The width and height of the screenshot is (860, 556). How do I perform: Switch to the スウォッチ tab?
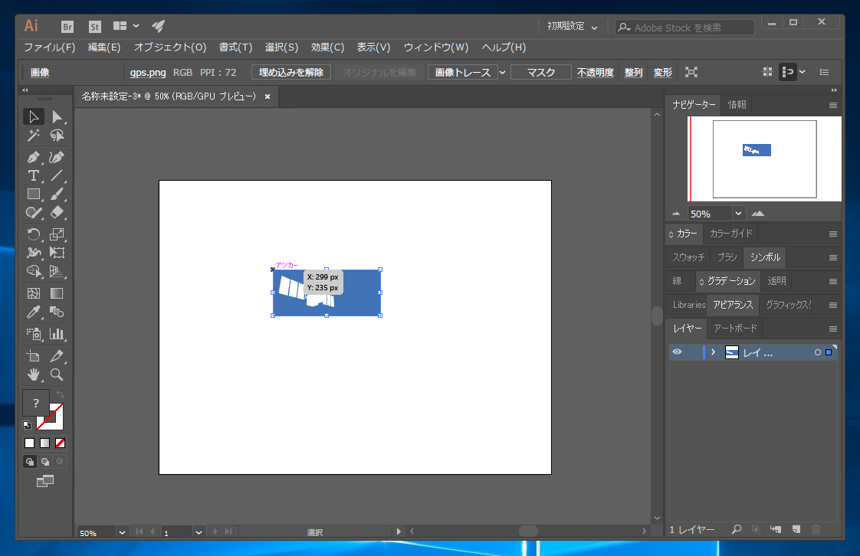(x=688, y=257)
